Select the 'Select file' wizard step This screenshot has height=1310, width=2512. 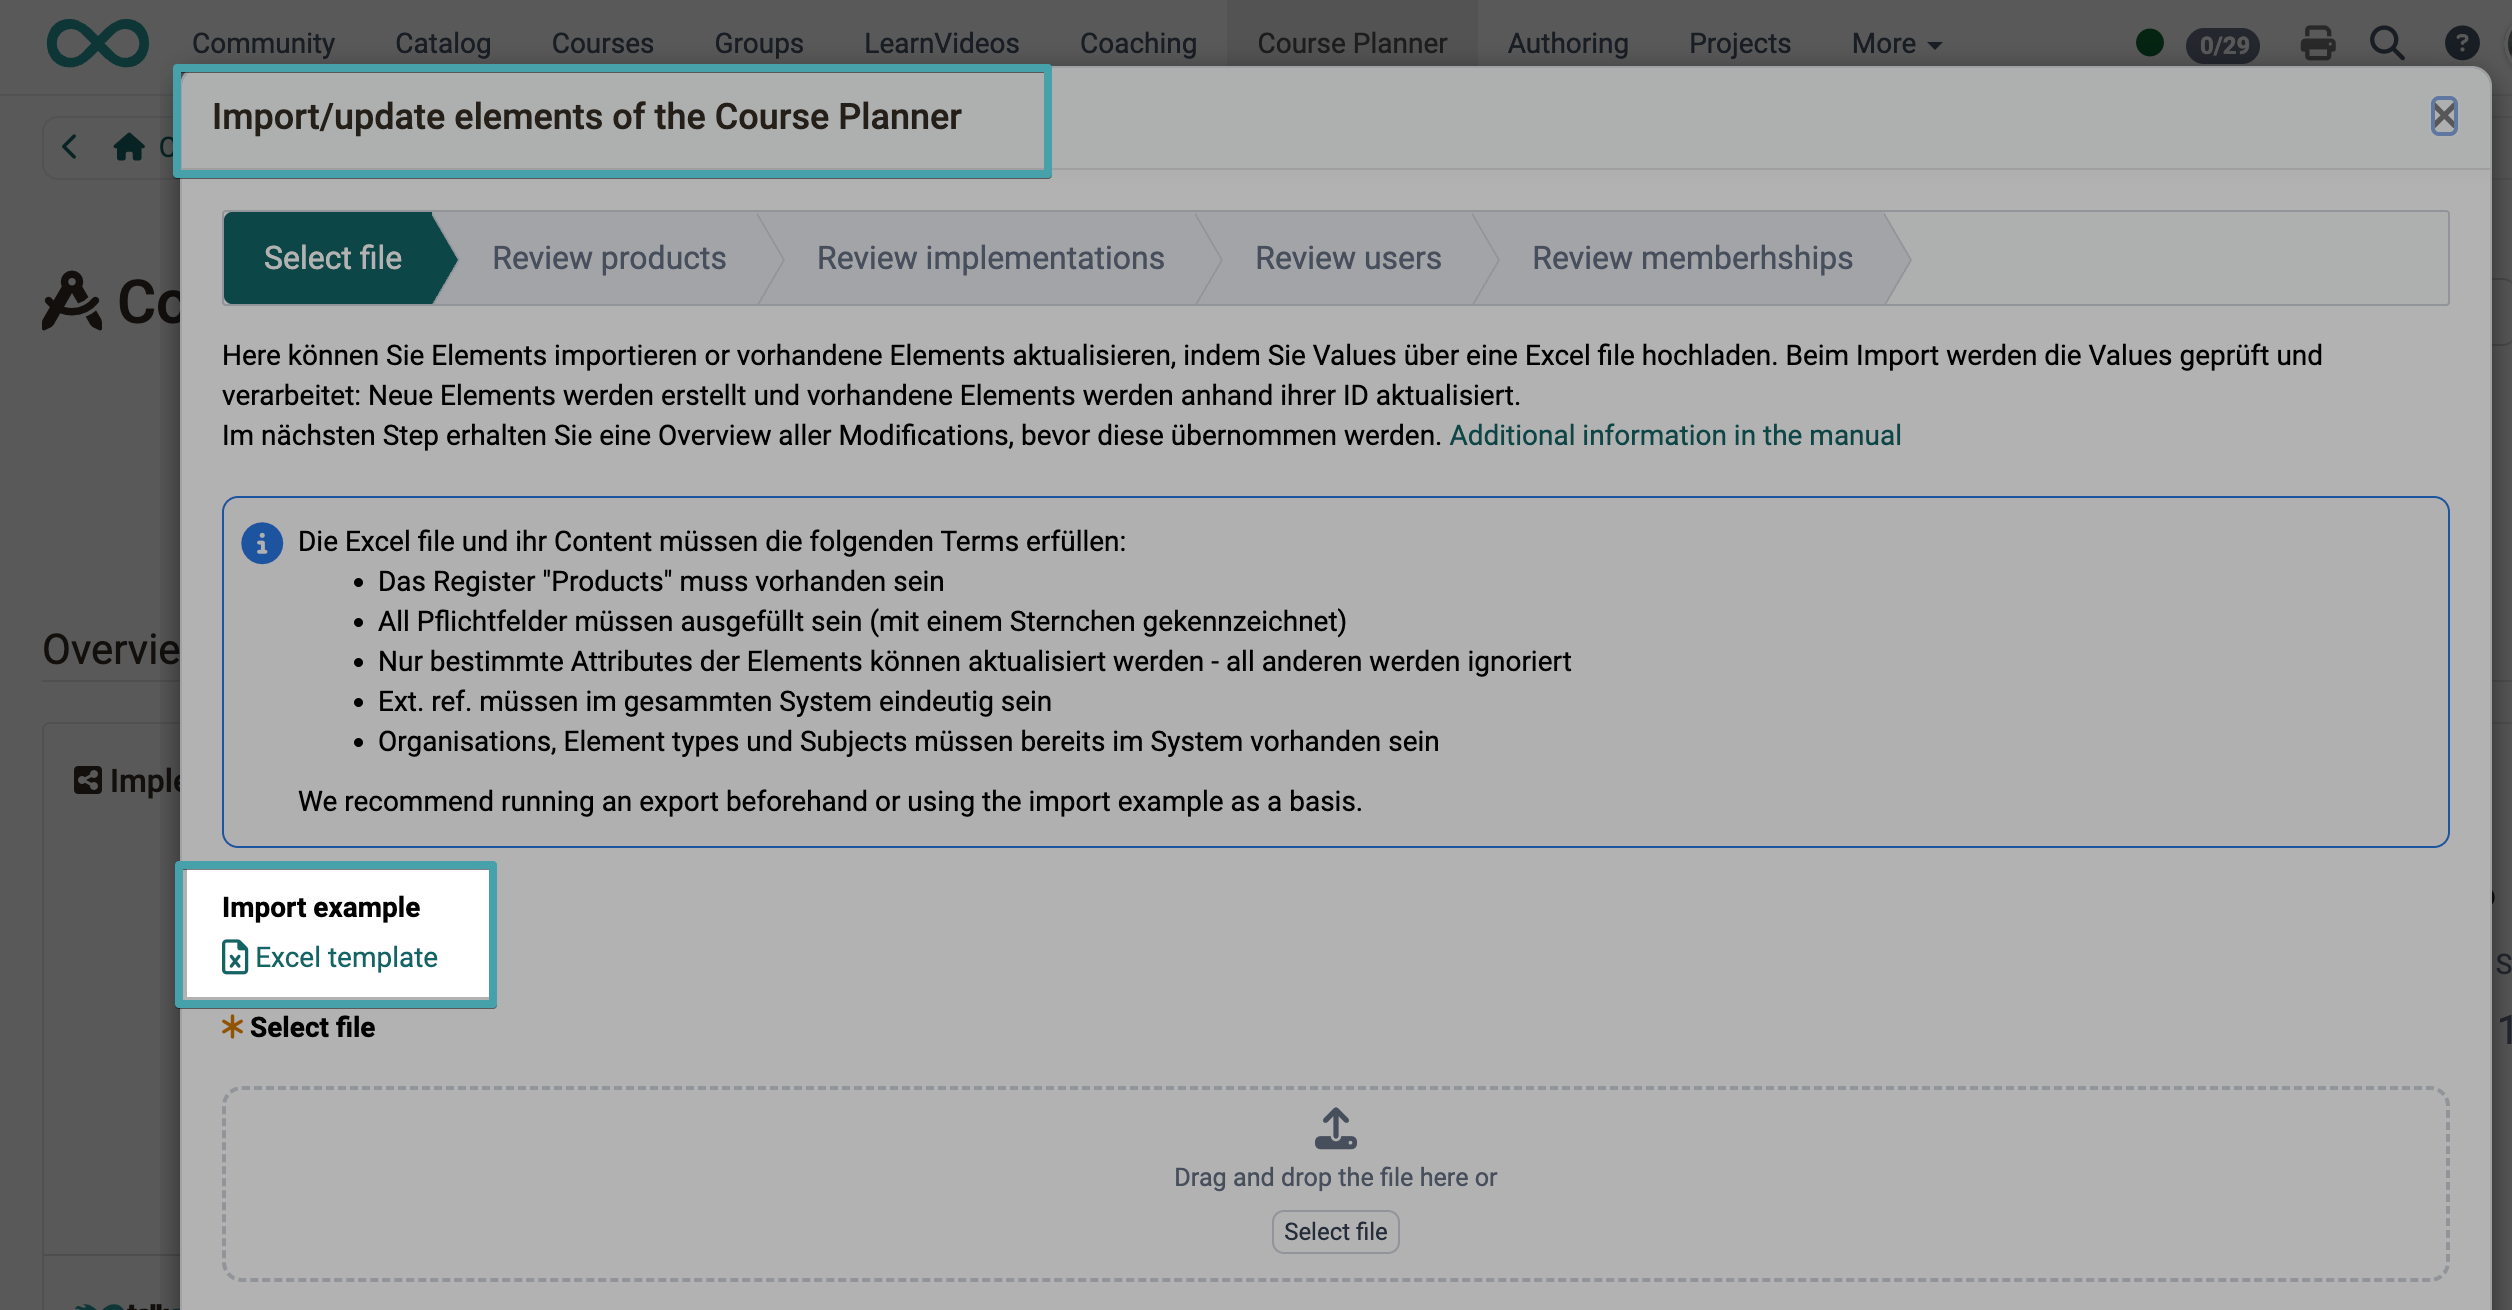332,258
